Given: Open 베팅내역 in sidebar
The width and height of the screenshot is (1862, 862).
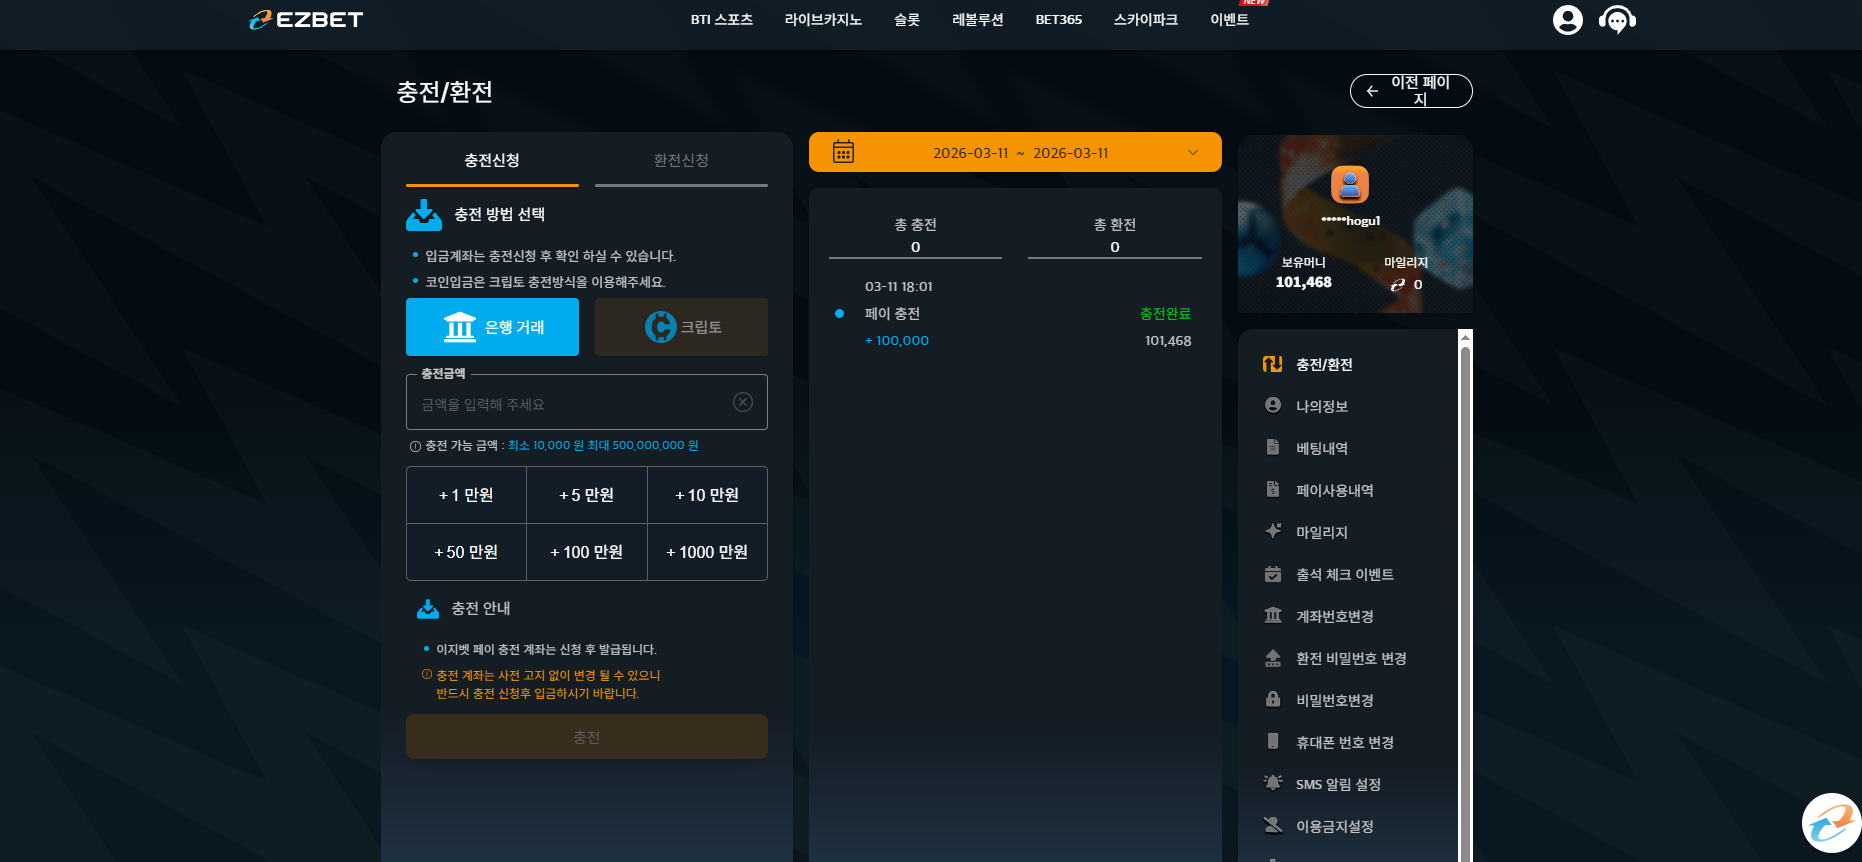Looking at the screenshot, I should [1321, 448].
